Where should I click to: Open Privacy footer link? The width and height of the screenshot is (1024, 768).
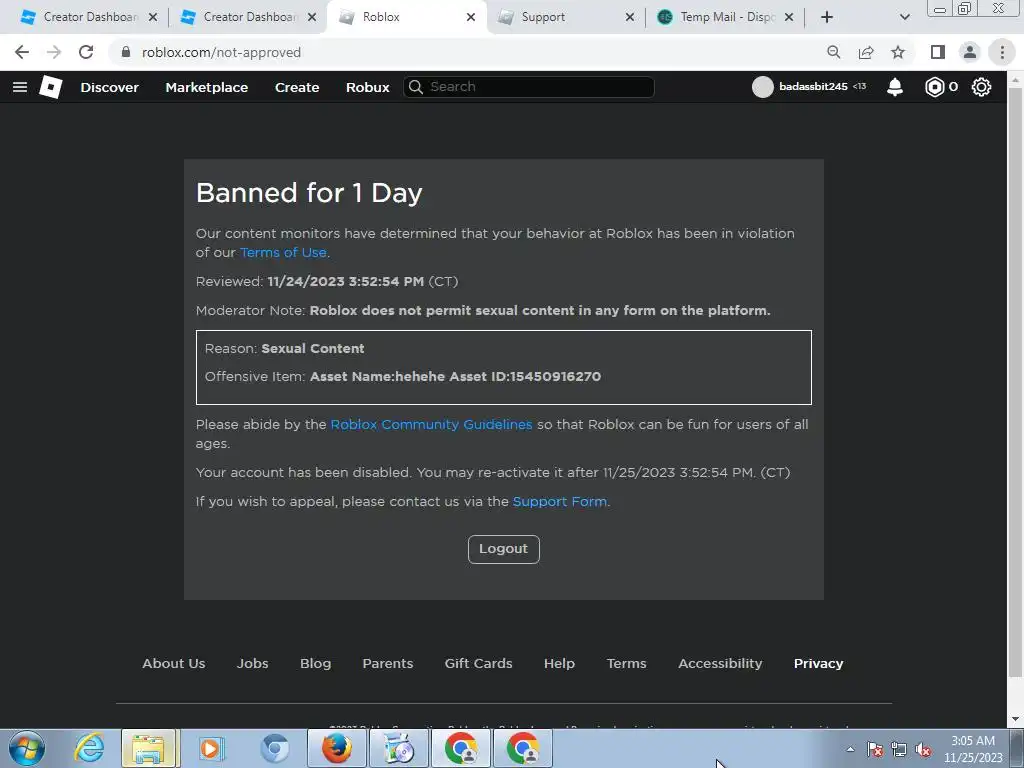tap(818, 664)
